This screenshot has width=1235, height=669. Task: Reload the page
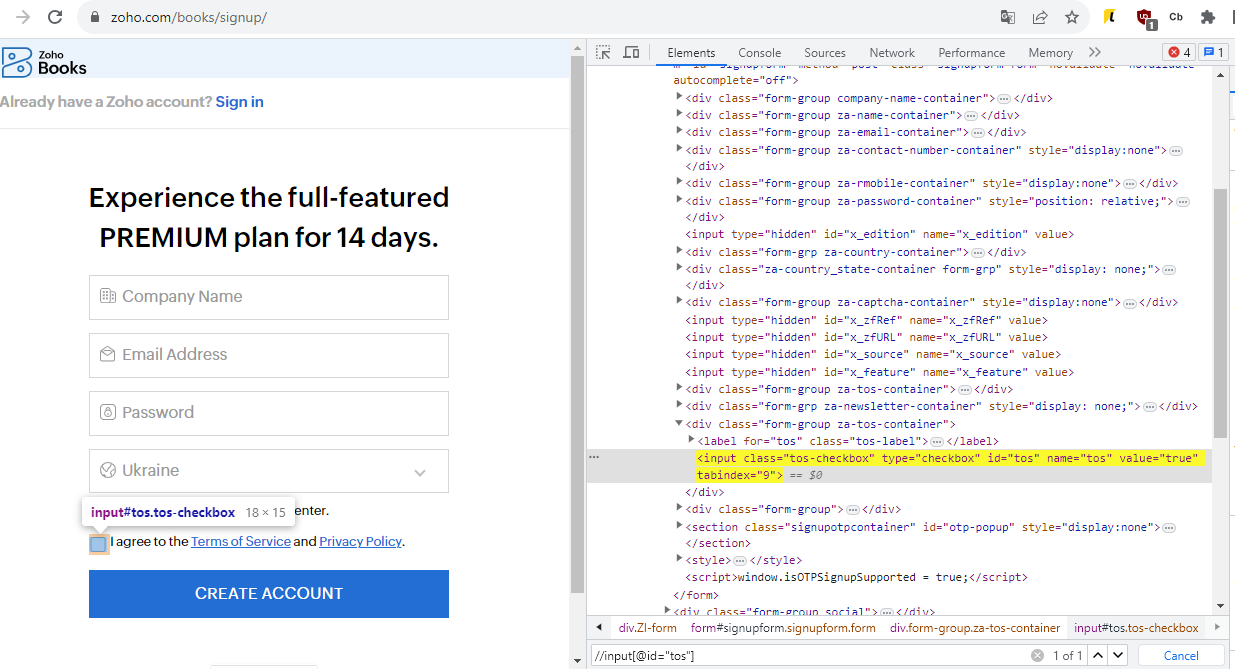coord(55,17)
